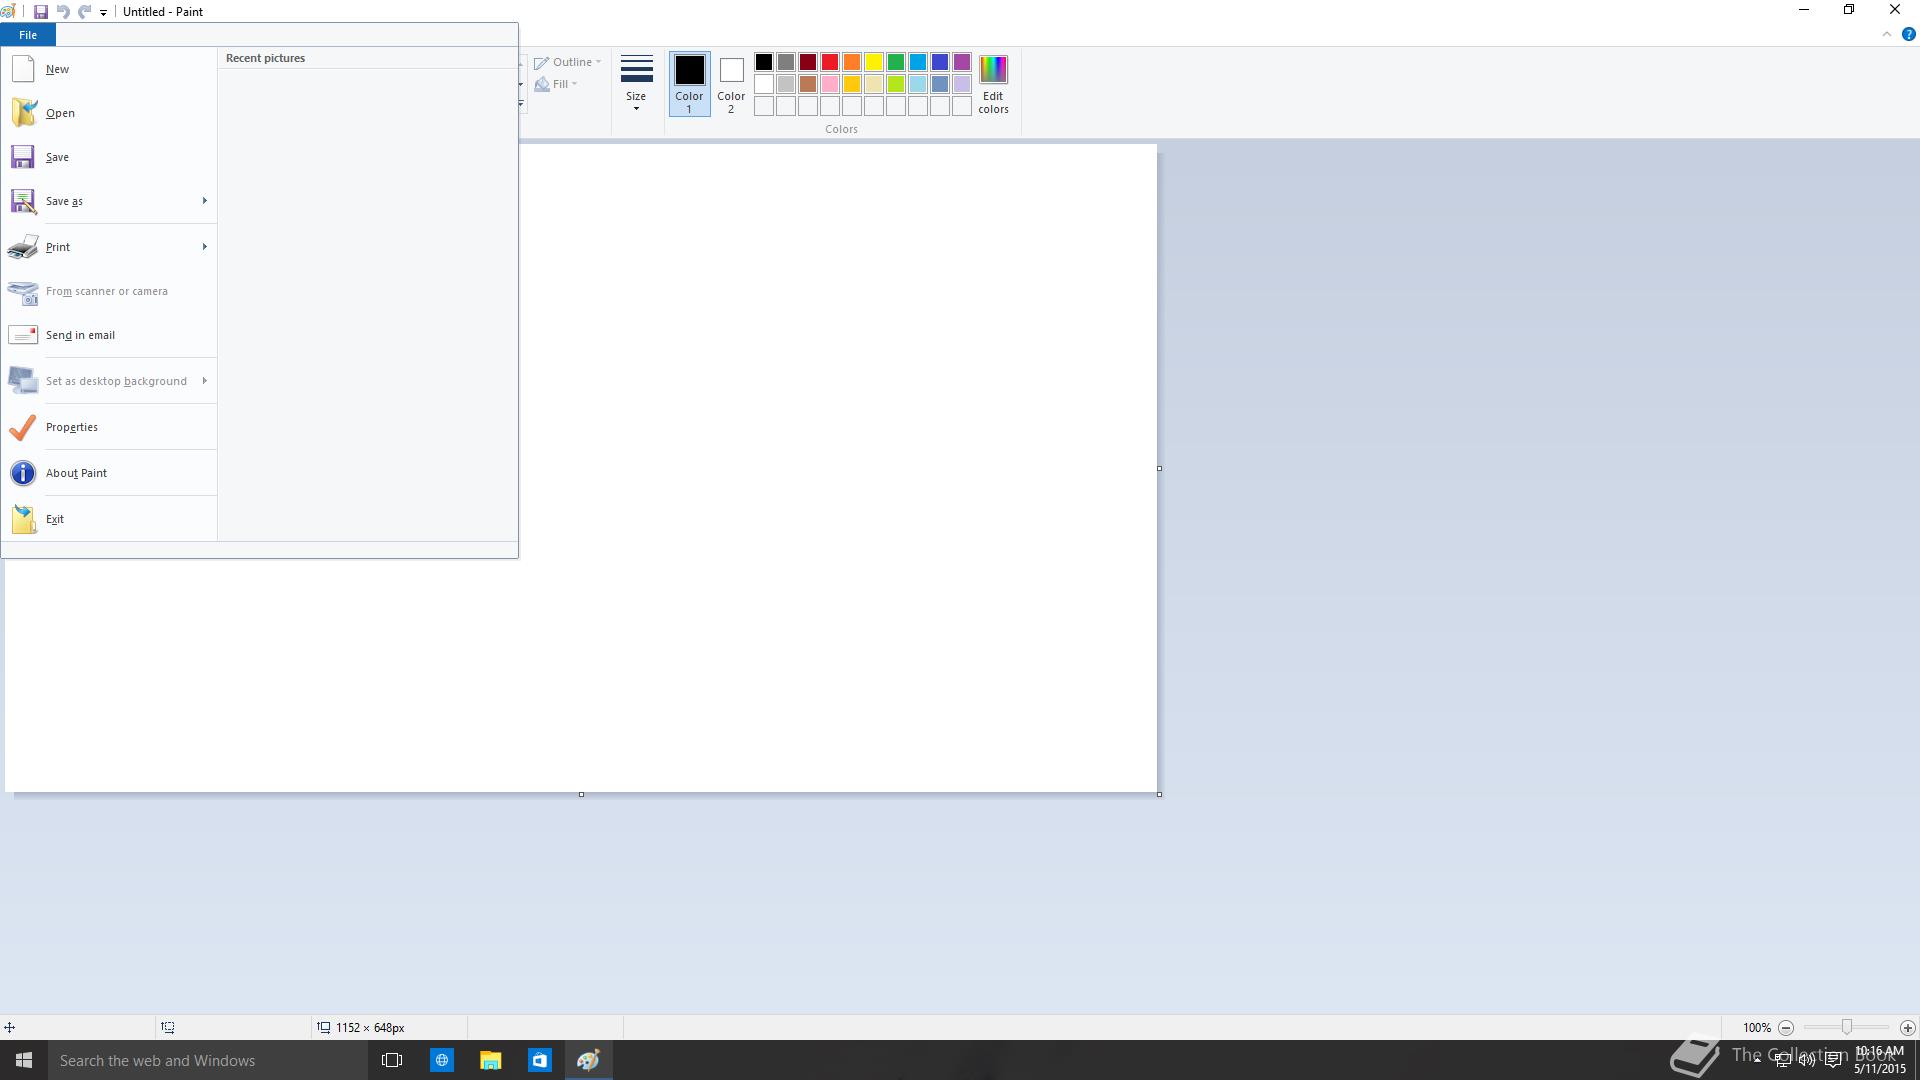Click the zoom in plus button

tap(1908, 1028)
